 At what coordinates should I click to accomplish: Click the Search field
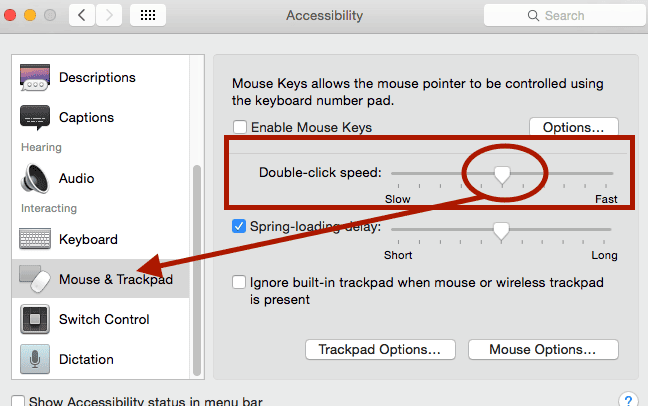tap(565, 15)
